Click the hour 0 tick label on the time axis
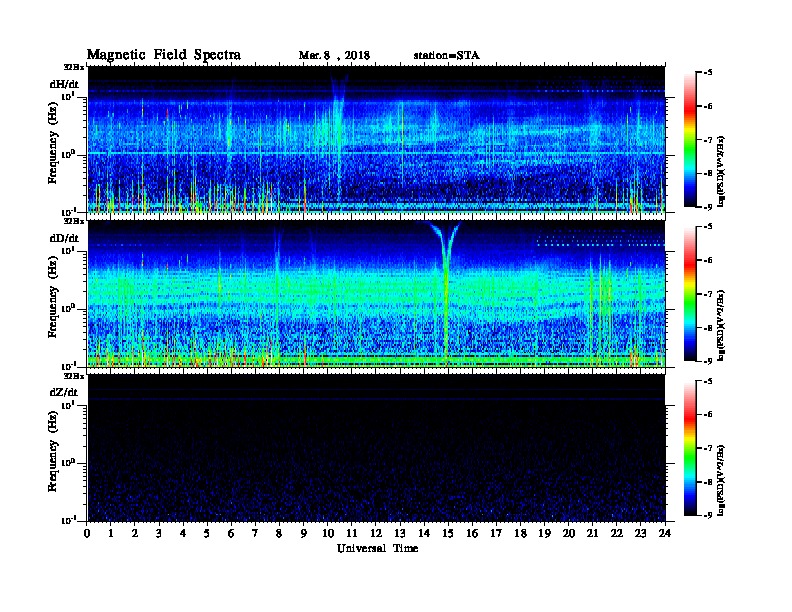This screenshot has width=792, height=612. tap(87, 534)
